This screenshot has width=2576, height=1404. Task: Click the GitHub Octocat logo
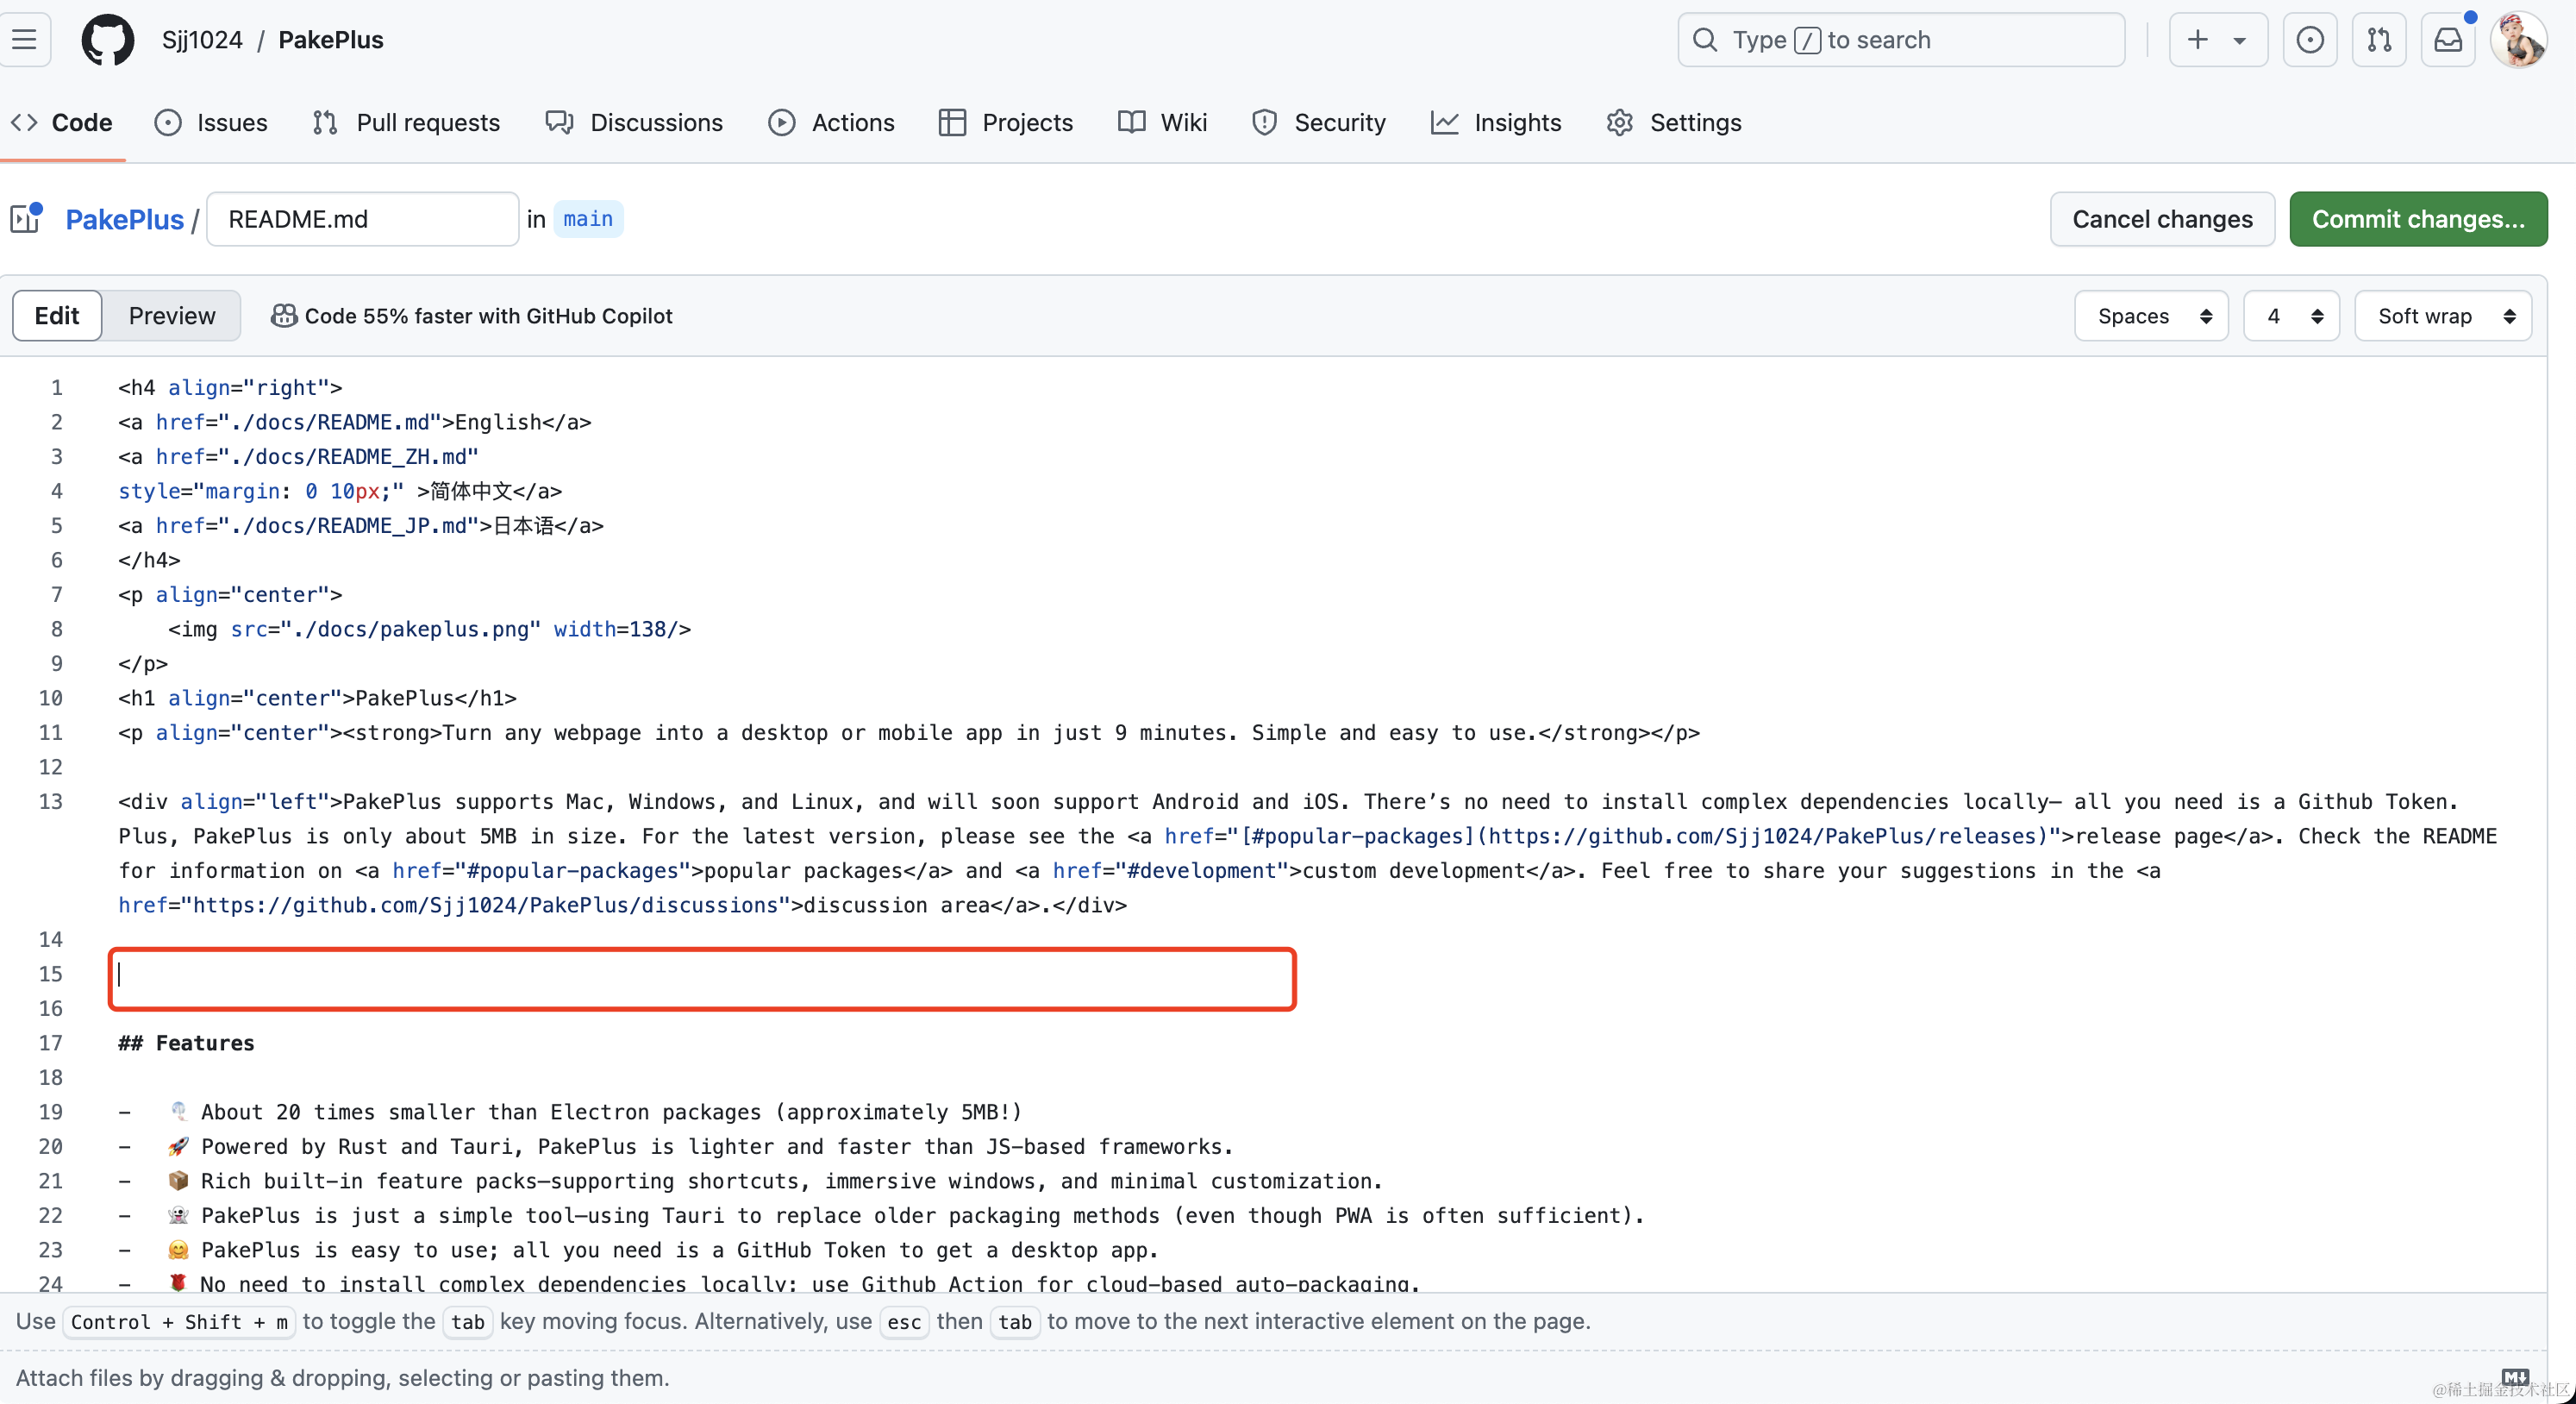(x=107, y=40)
